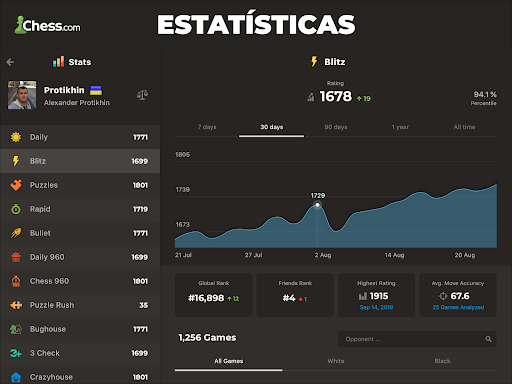Filter games by Black
Viewport: 512px width, 384px height.
point(442,361)
